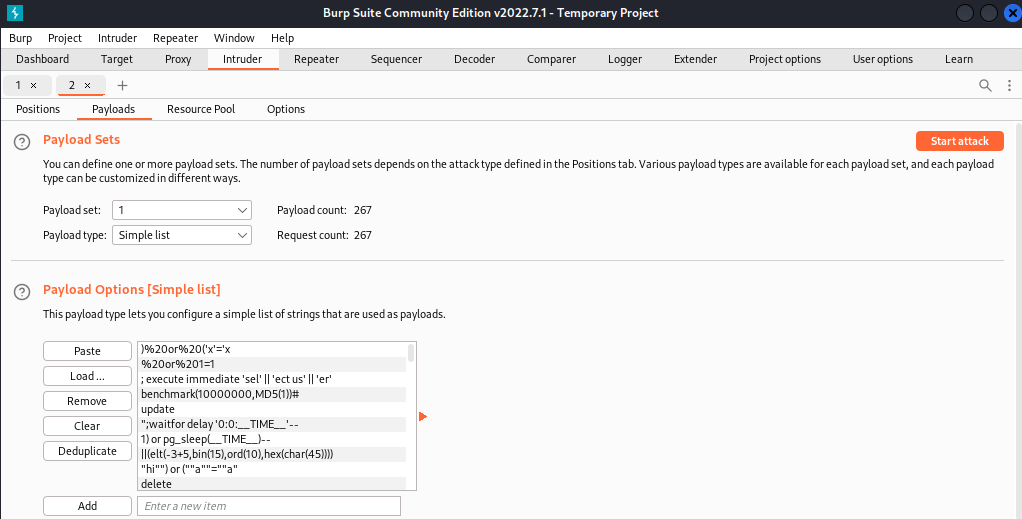Open the Resource Pool sub-tab
The image size is (1022, 519).
[201, 109]
